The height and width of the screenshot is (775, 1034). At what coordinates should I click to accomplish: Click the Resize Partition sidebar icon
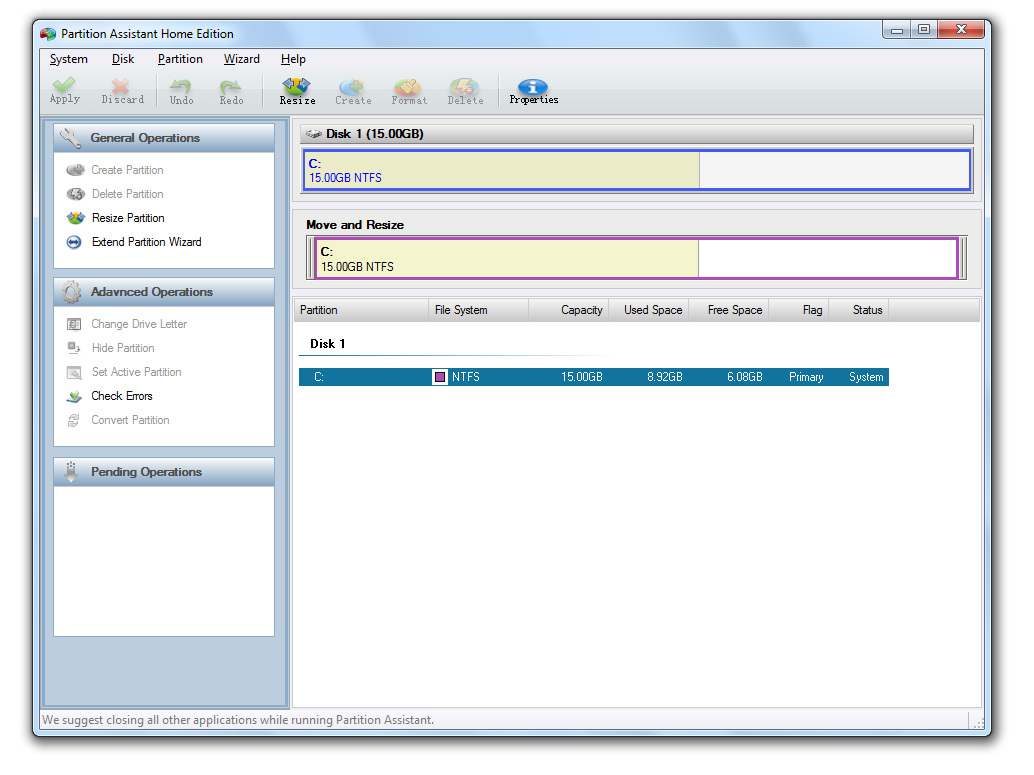coord(76,218)
